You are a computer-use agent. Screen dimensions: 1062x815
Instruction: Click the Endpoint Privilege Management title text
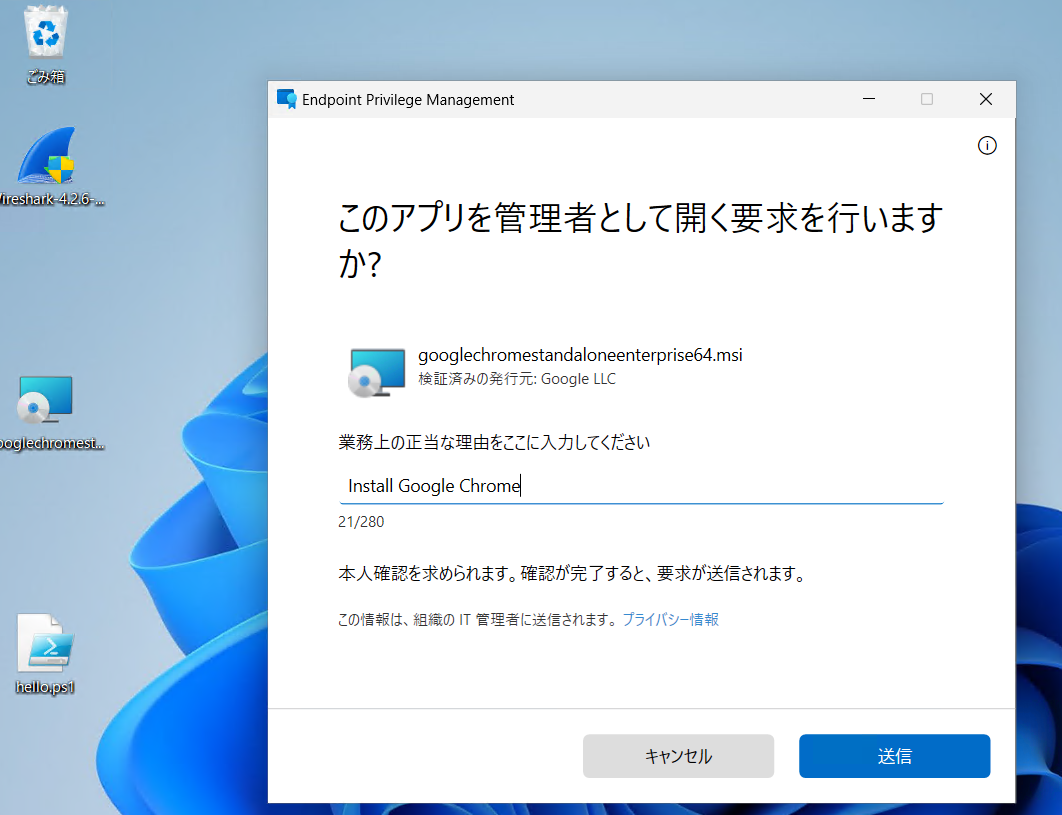[x=408, y=100]
